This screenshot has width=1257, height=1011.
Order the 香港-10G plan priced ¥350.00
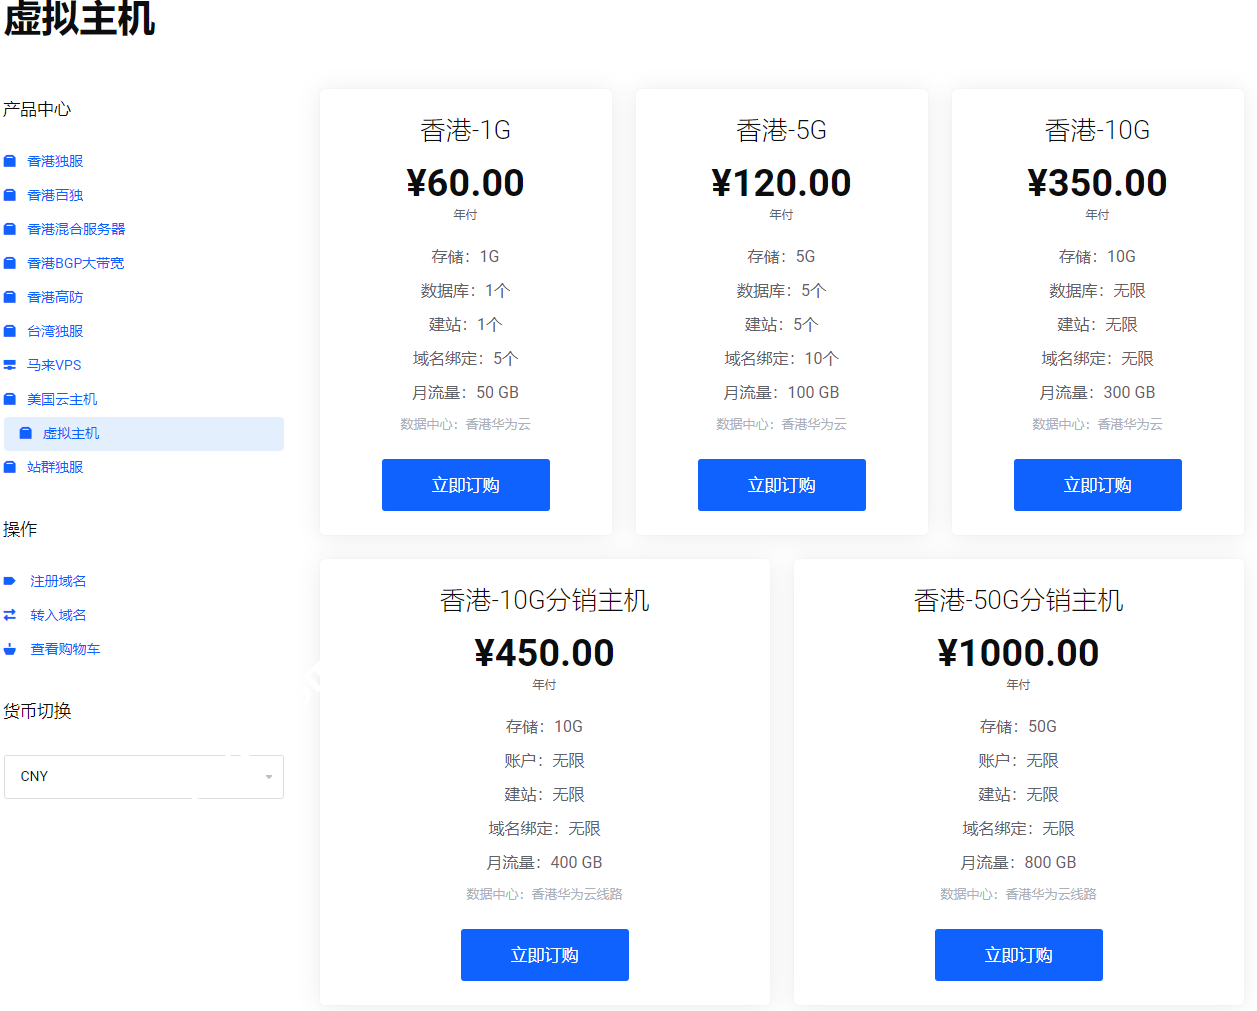[1097, 485]
